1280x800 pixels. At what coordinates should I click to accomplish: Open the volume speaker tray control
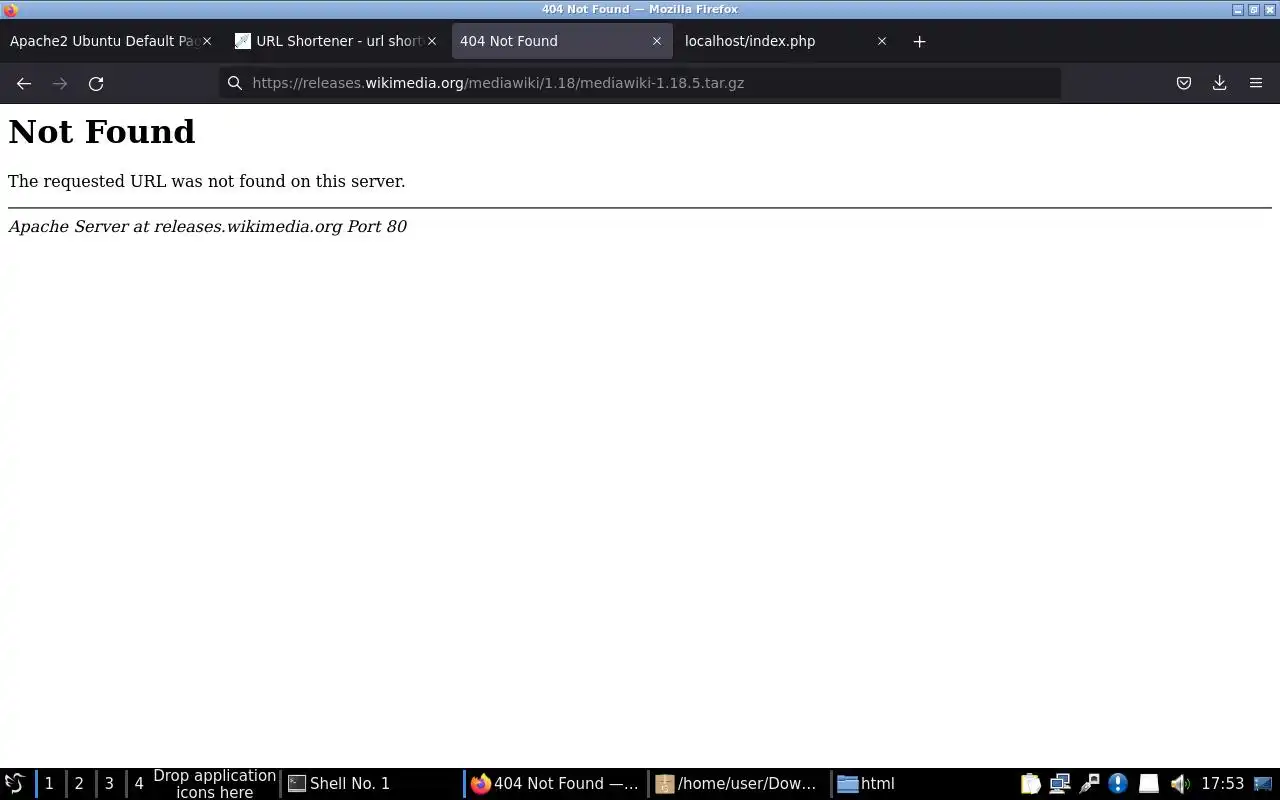[x=1180, y=784]
